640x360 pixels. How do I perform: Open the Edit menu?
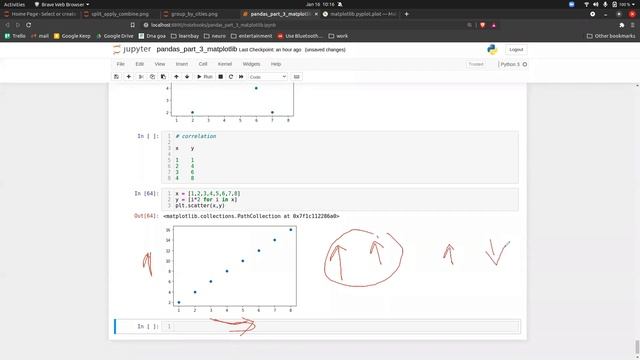(x=140, y=64)
